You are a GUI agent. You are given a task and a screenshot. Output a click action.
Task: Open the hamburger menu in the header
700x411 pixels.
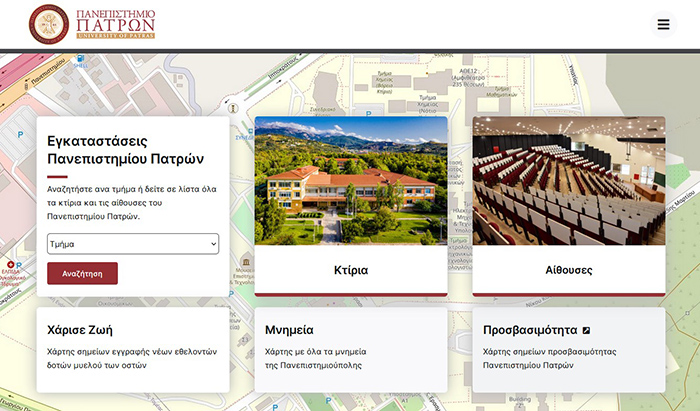tap(662, 24)
